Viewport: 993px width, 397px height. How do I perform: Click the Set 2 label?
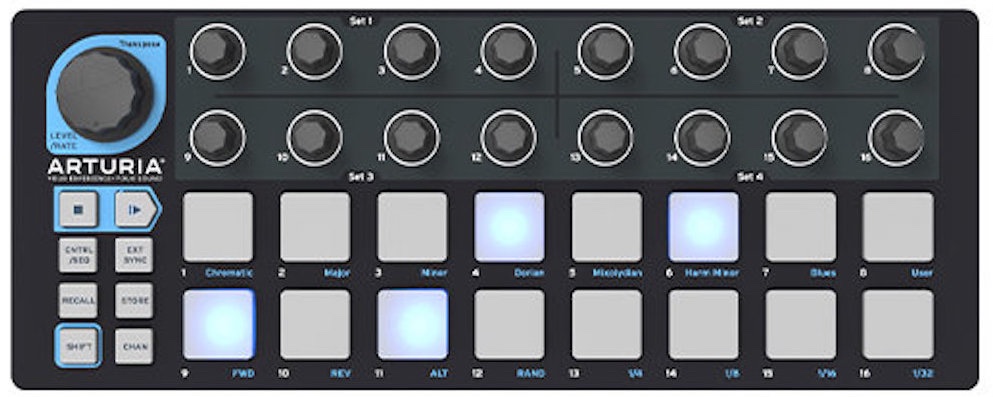(749, 21)
